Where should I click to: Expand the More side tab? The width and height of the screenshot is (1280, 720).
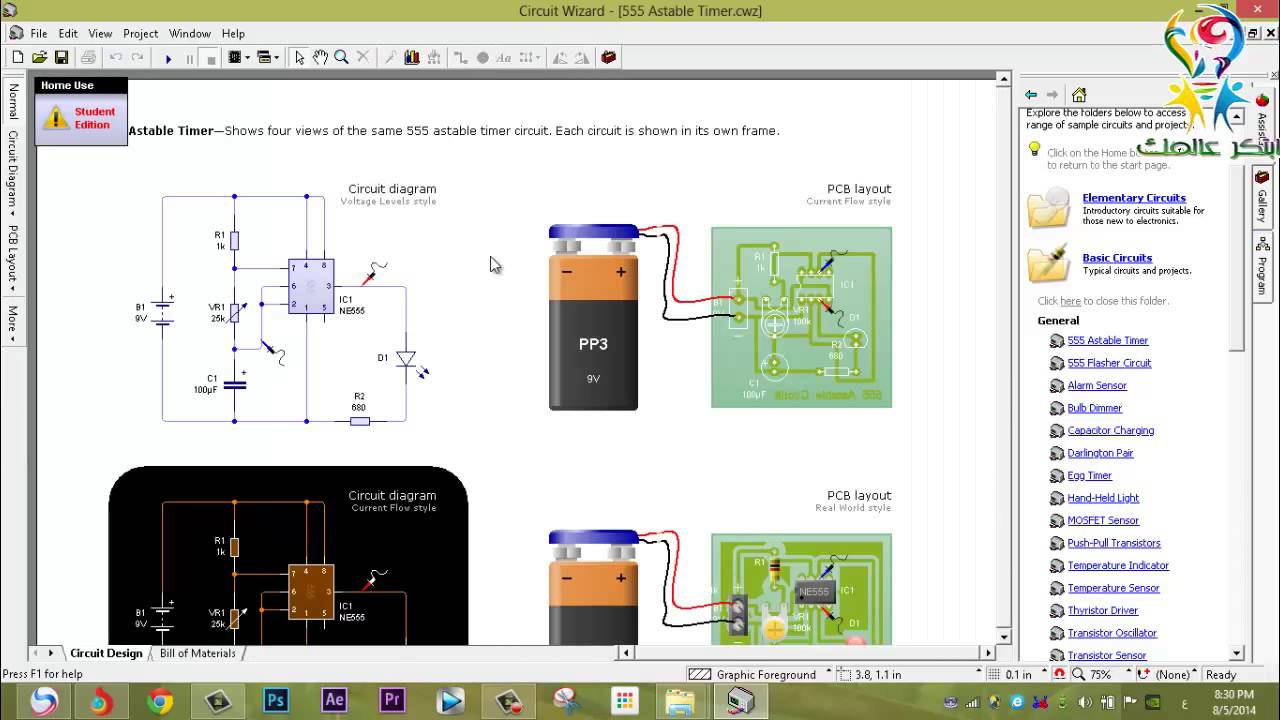13,322
